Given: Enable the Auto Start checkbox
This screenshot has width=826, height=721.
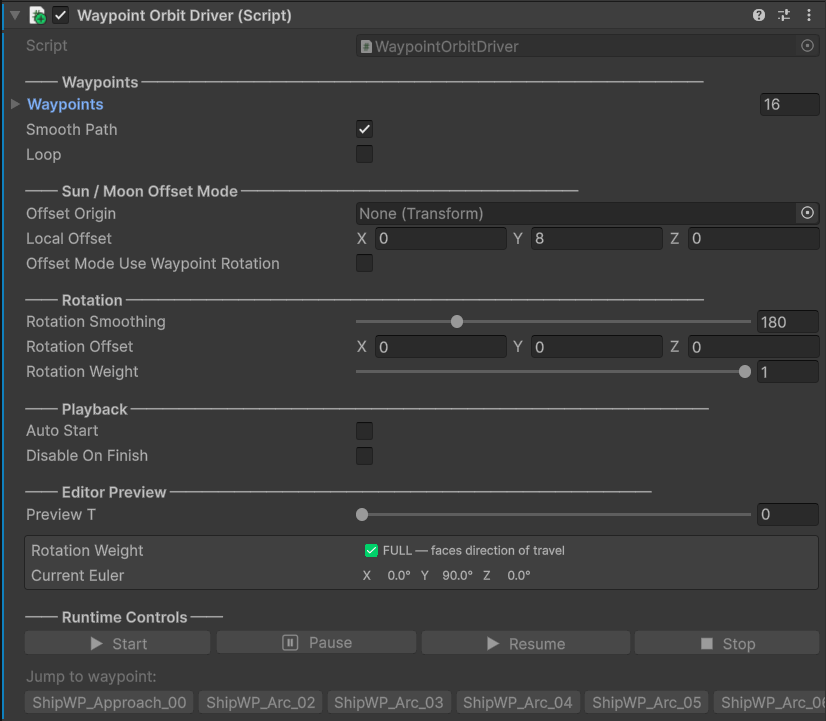Looking at the screenshot, I should click(364, 430).
